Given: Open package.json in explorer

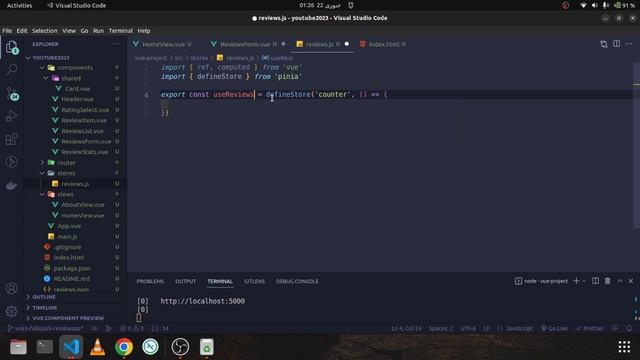Looking at the screenshot, I should pyautogui.click(x=72, y=268).
